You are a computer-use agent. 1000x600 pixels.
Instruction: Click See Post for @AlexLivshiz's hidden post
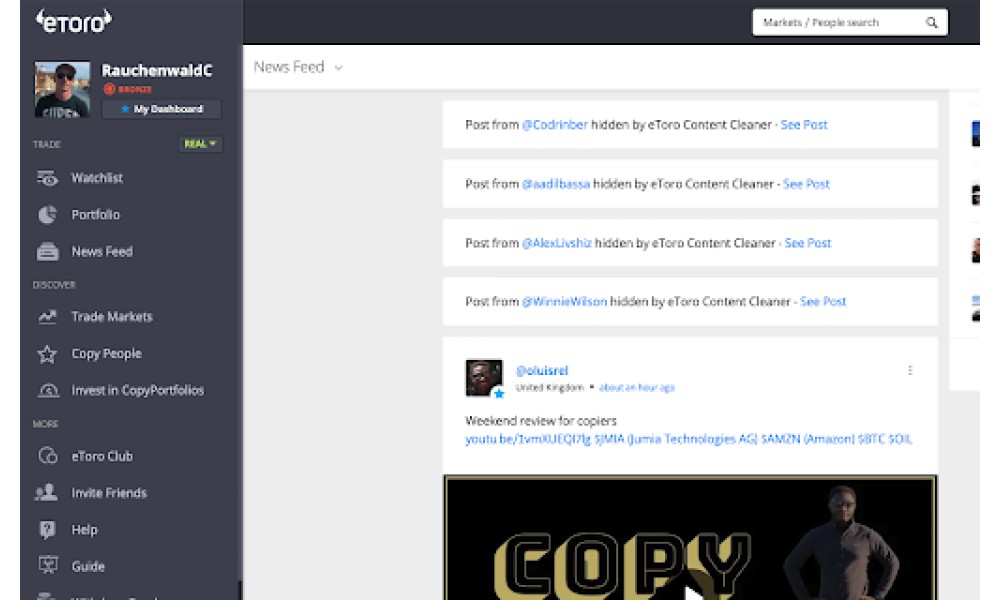tap(807, 243)
